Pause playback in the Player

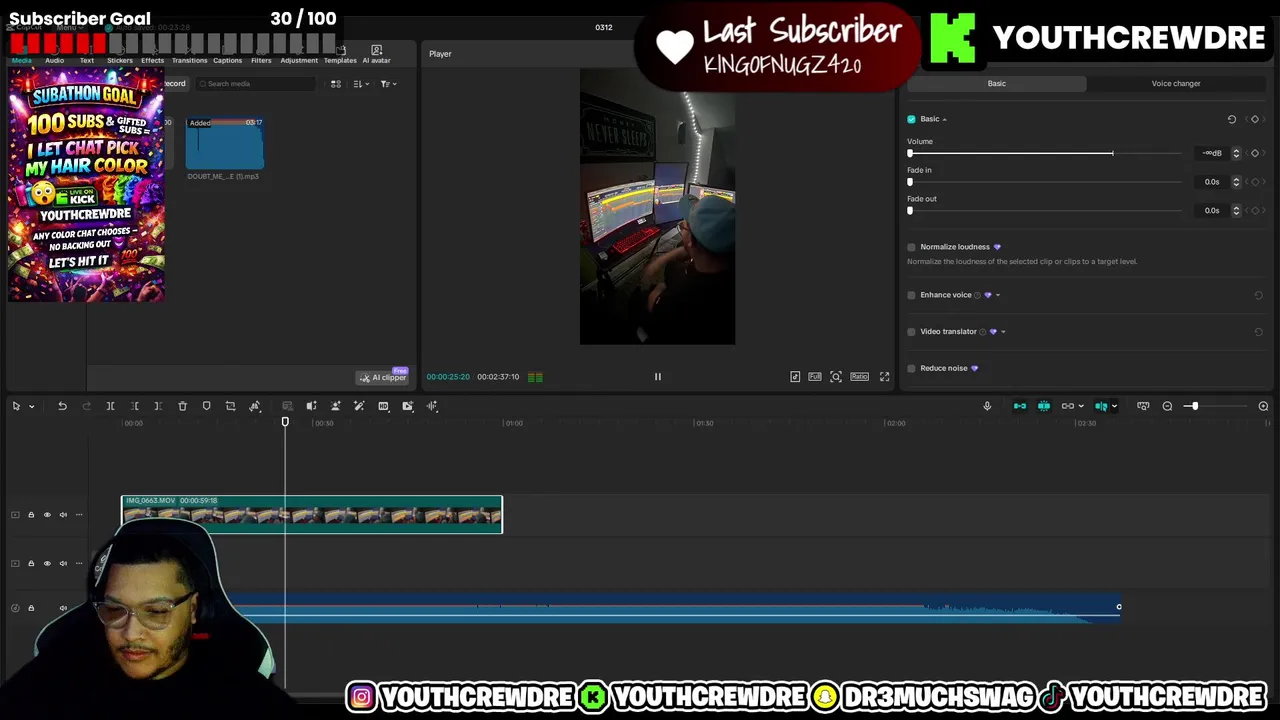[657, 377]
